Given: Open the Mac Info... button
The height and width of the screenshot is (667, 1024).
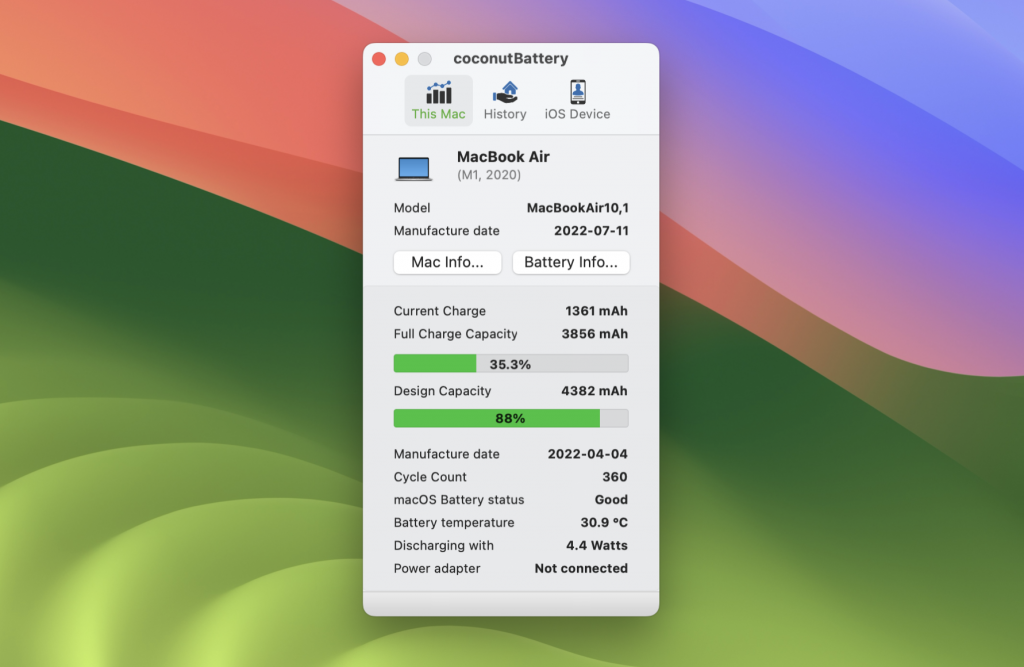Looking at the screenshot, I should coord(447,263).
